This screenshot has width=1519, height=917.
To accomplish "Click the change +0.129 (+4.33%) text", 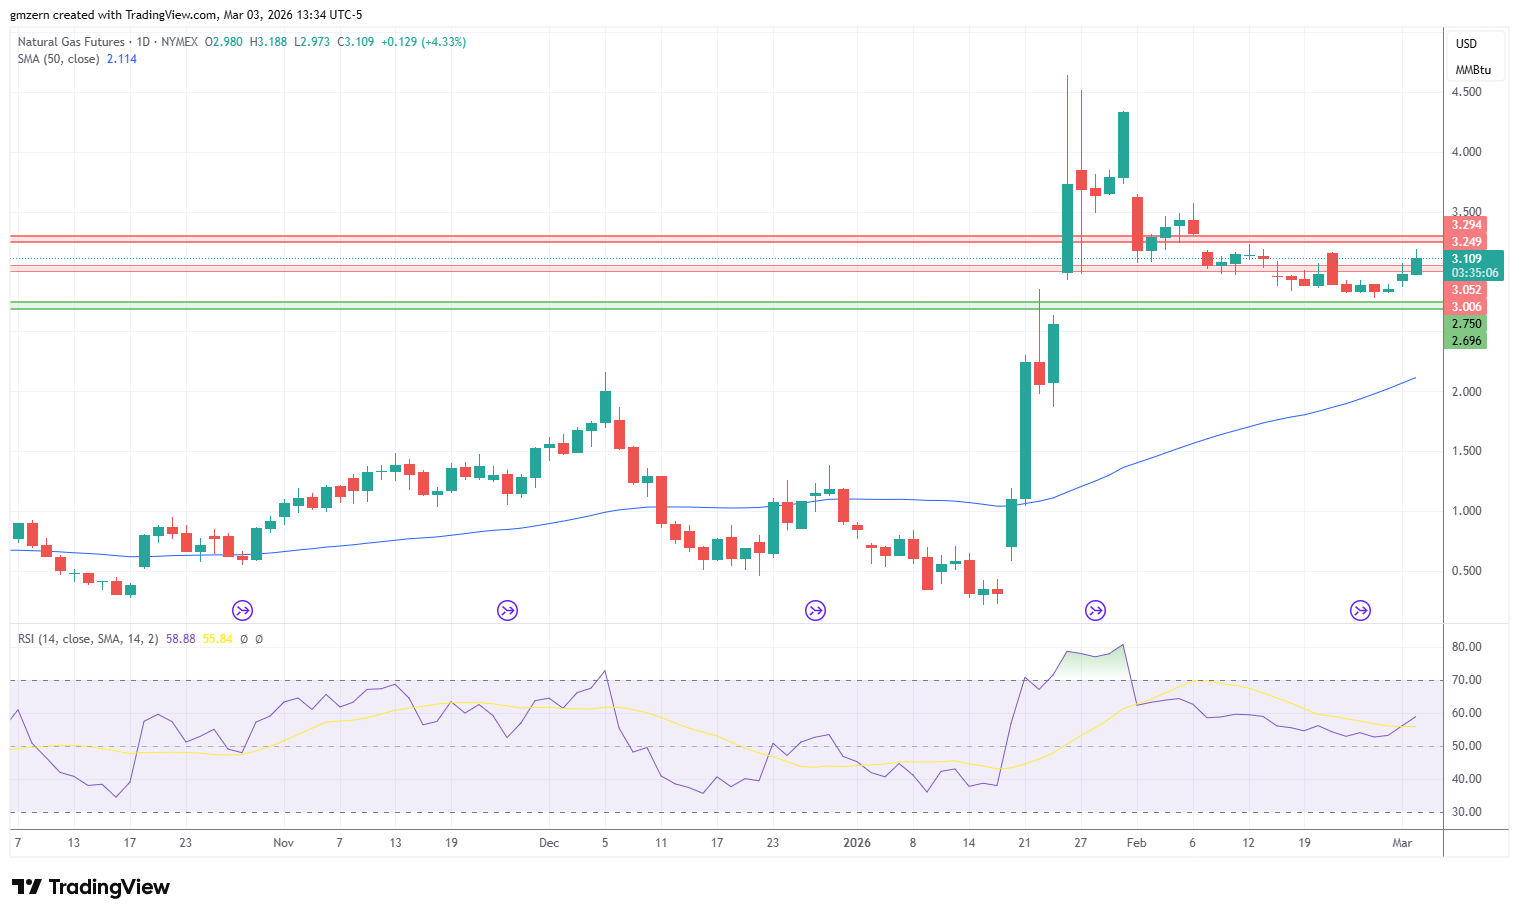I will click(424, 42).
